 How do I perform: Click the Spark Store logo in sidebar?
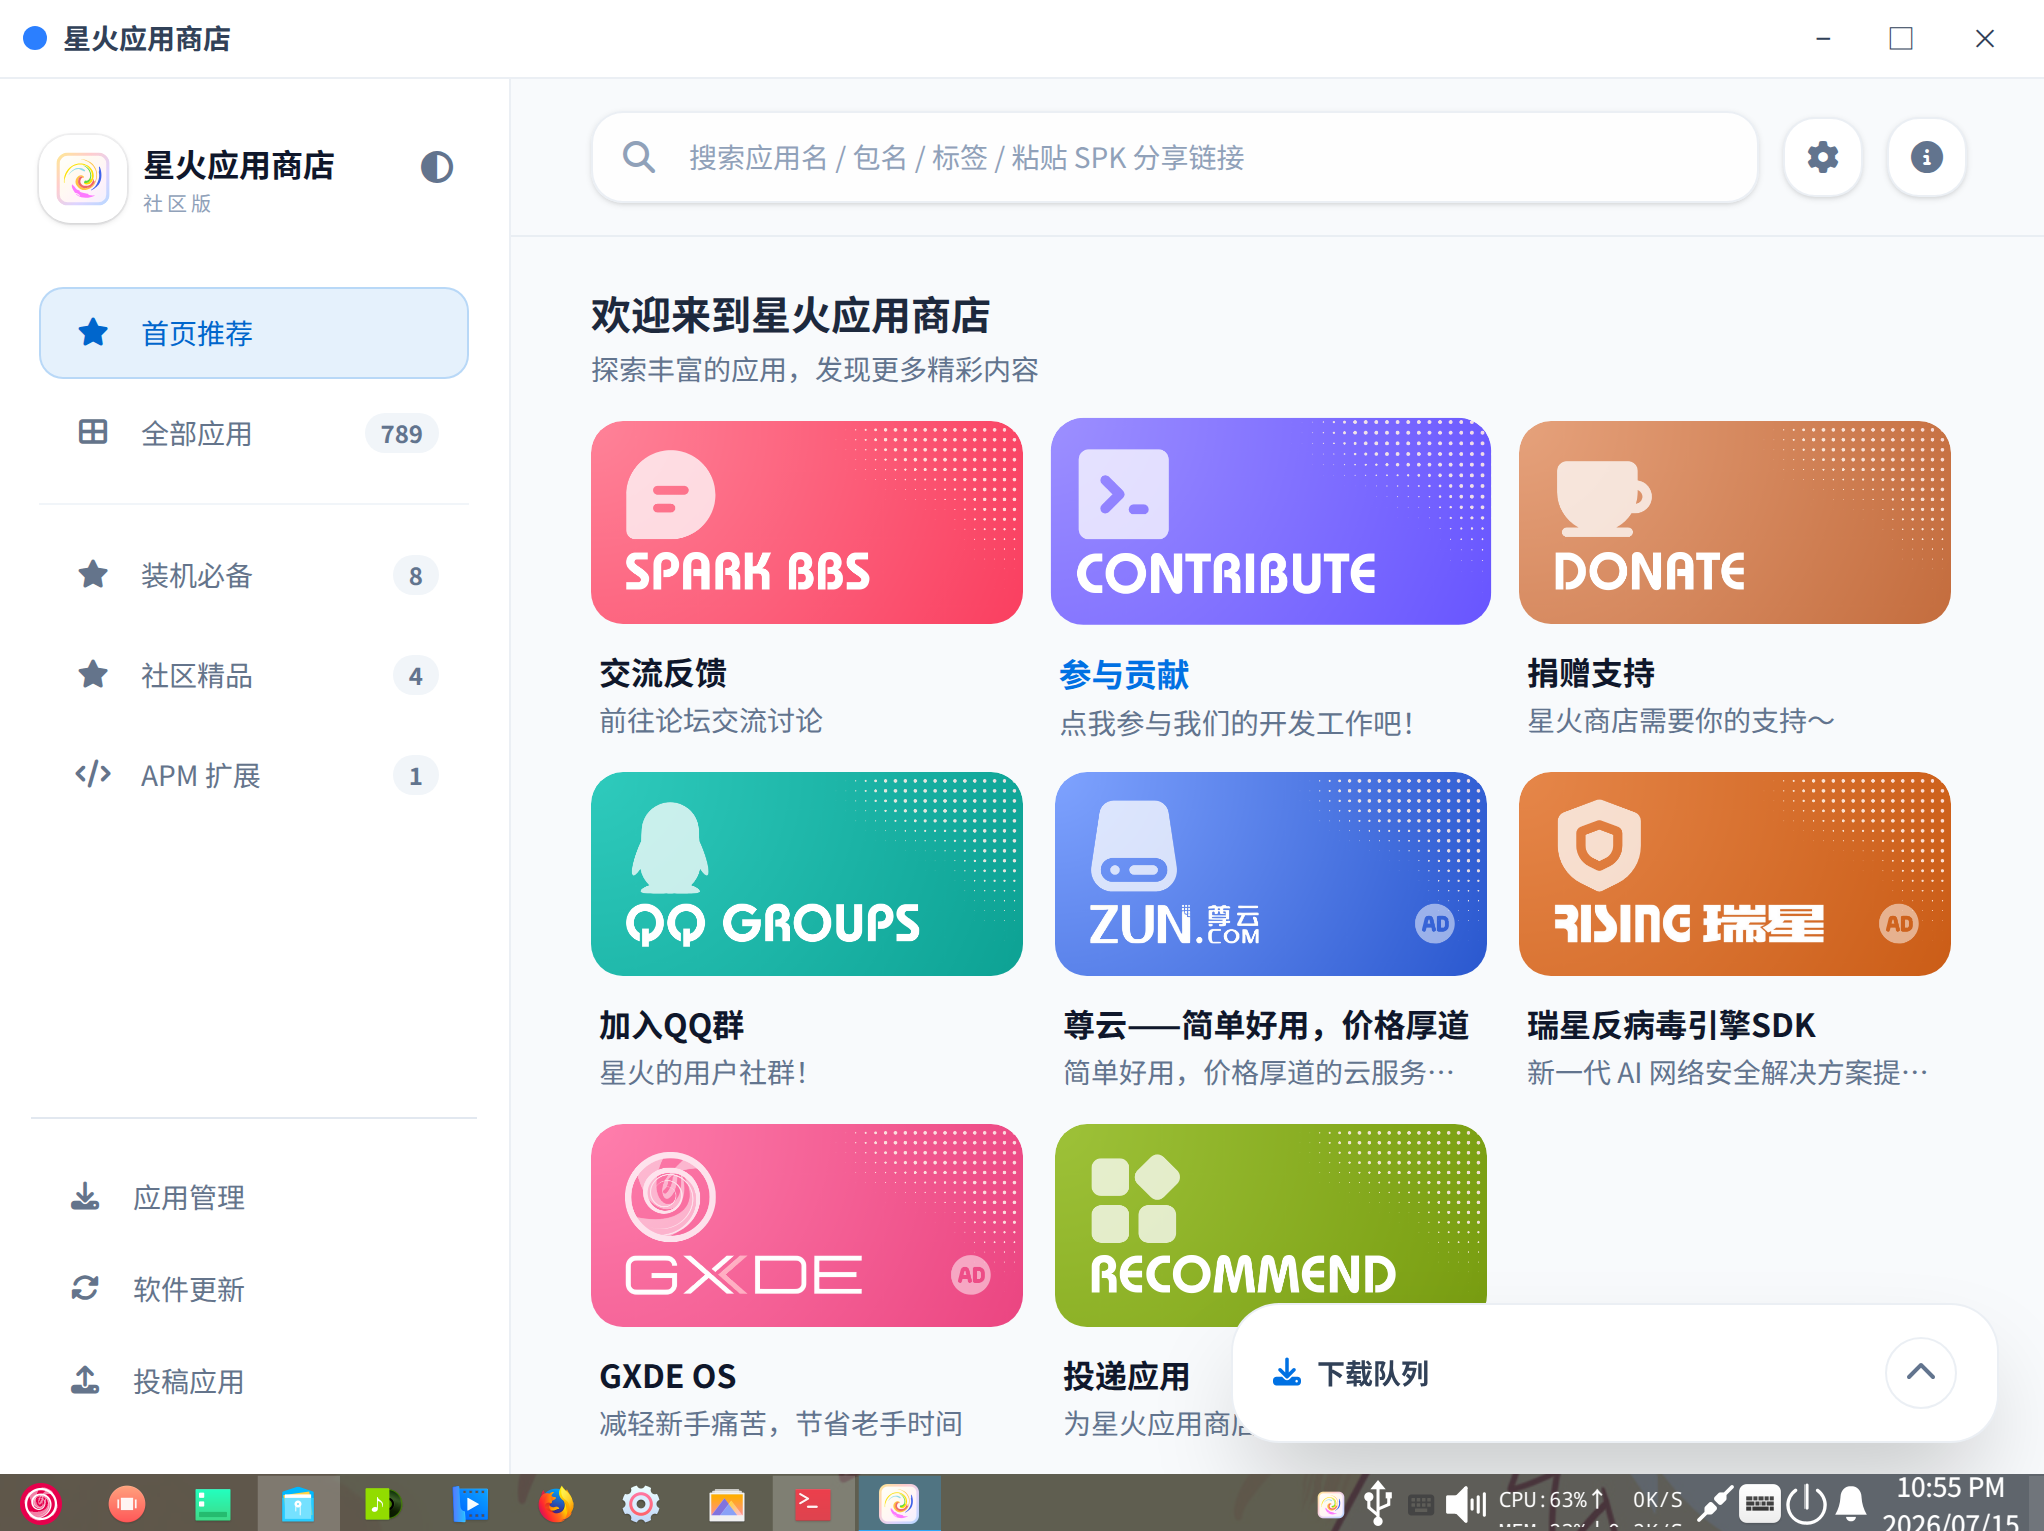point(83,179)
